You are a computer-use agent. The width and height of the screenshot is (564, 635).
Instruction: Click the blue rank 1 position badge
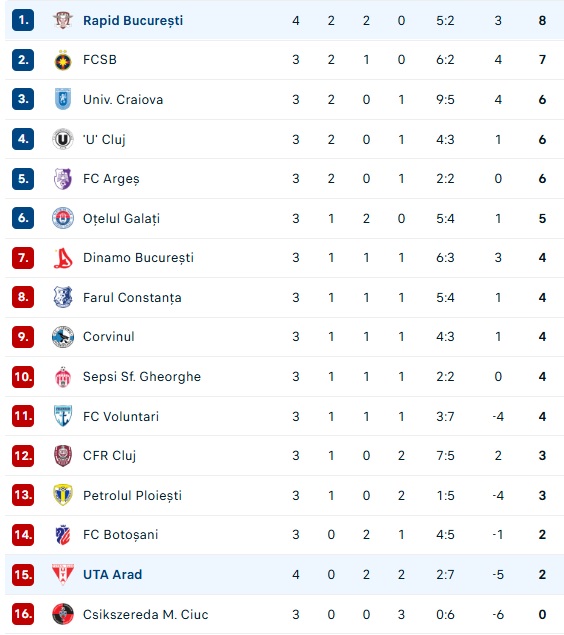tap(23, 20)
